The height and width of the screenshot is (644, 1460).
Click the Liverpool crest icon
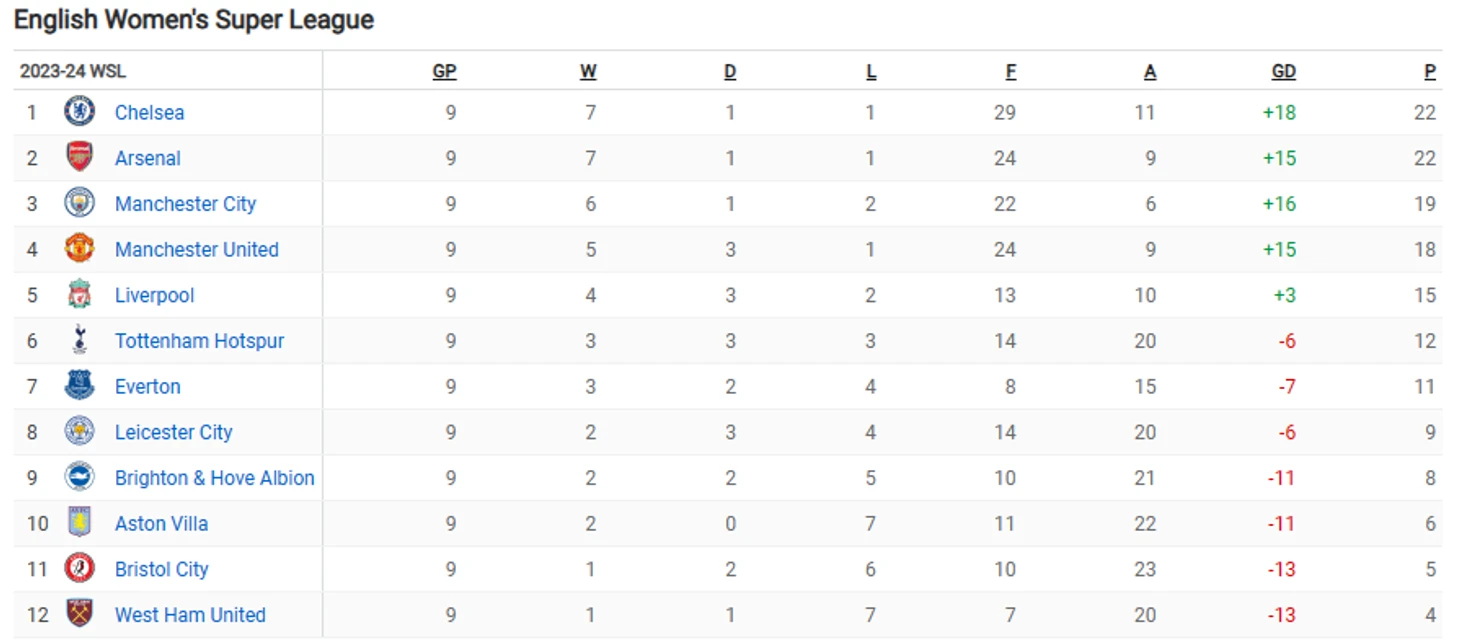79,294
